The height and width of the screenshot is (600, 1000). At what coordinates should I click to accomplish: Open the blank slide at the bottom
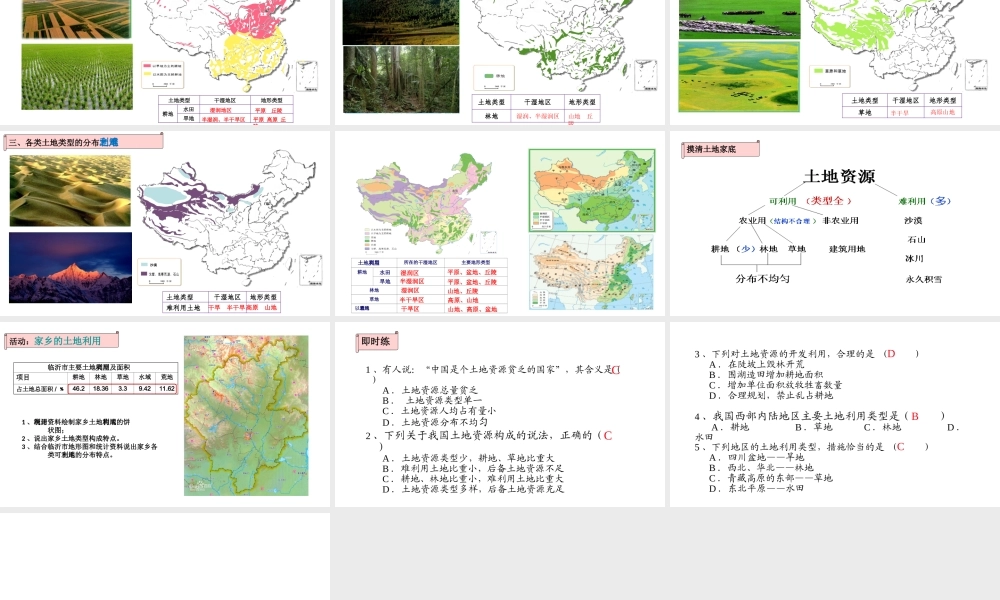[165, 556]
